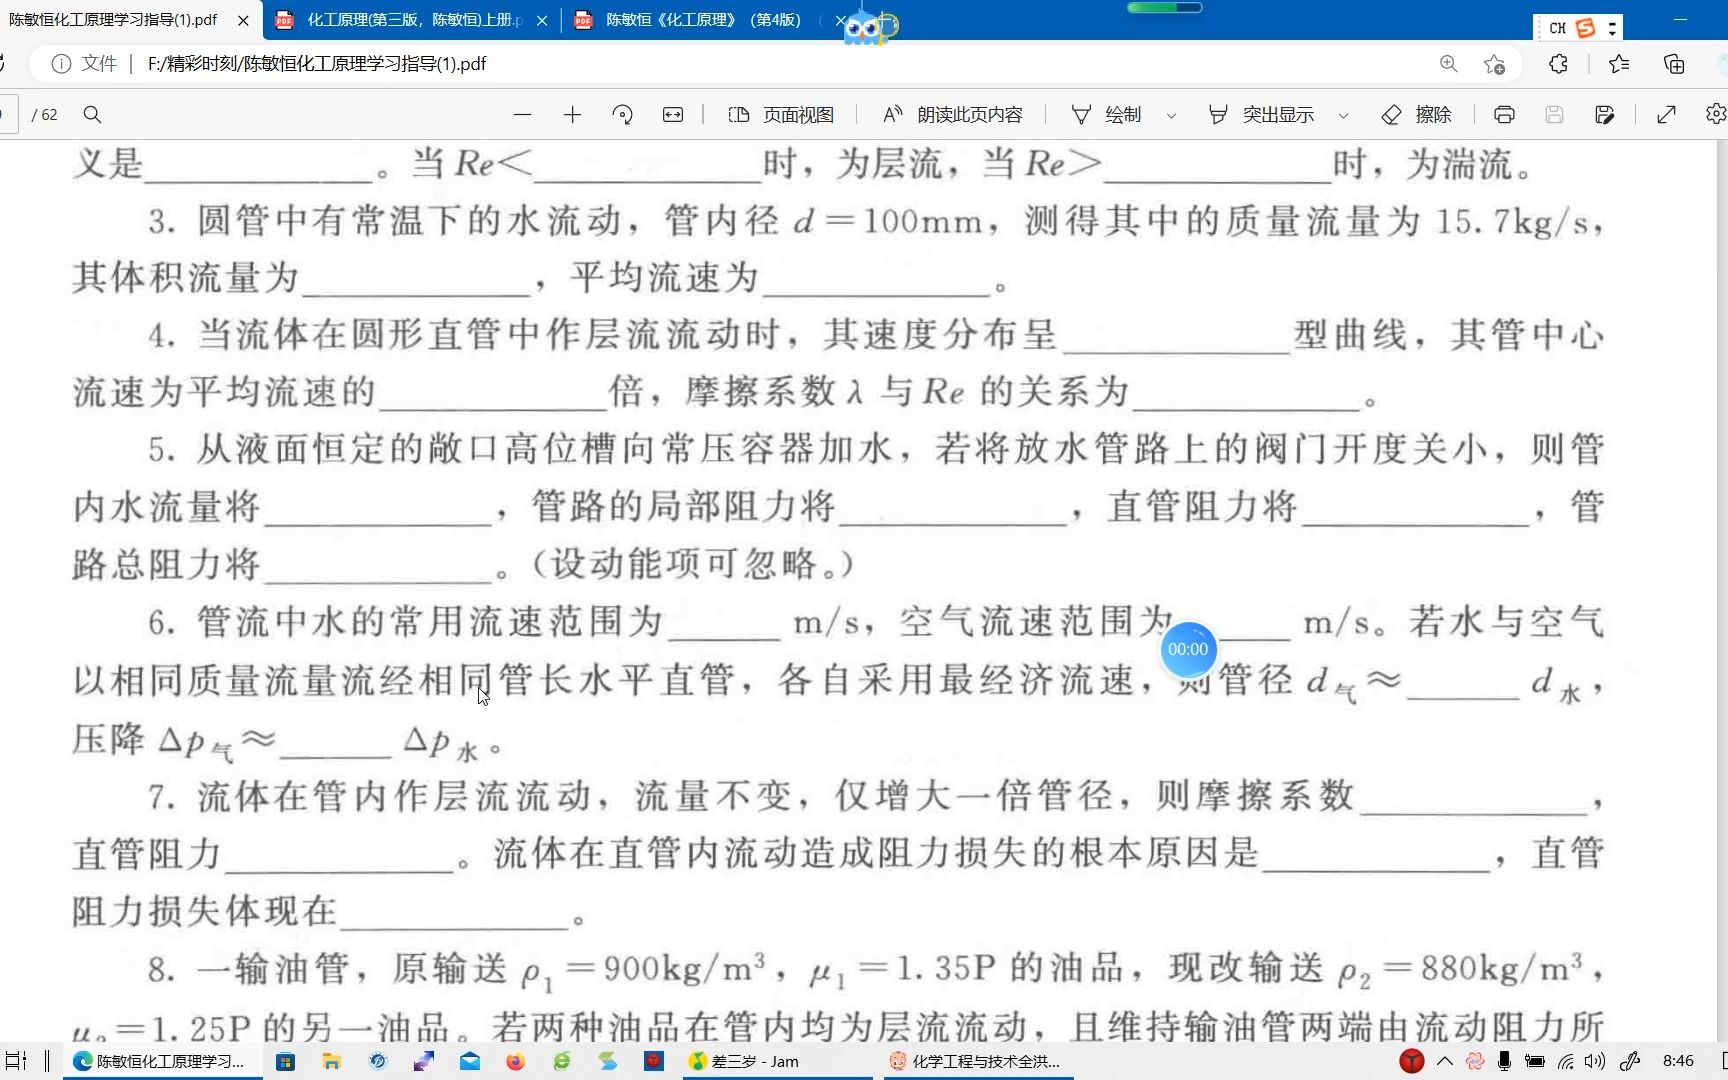Open the 突出显示 highlighter color dropdown
The image size is (1728, 1080).
pyautogui.click(x=1344, y=114)
